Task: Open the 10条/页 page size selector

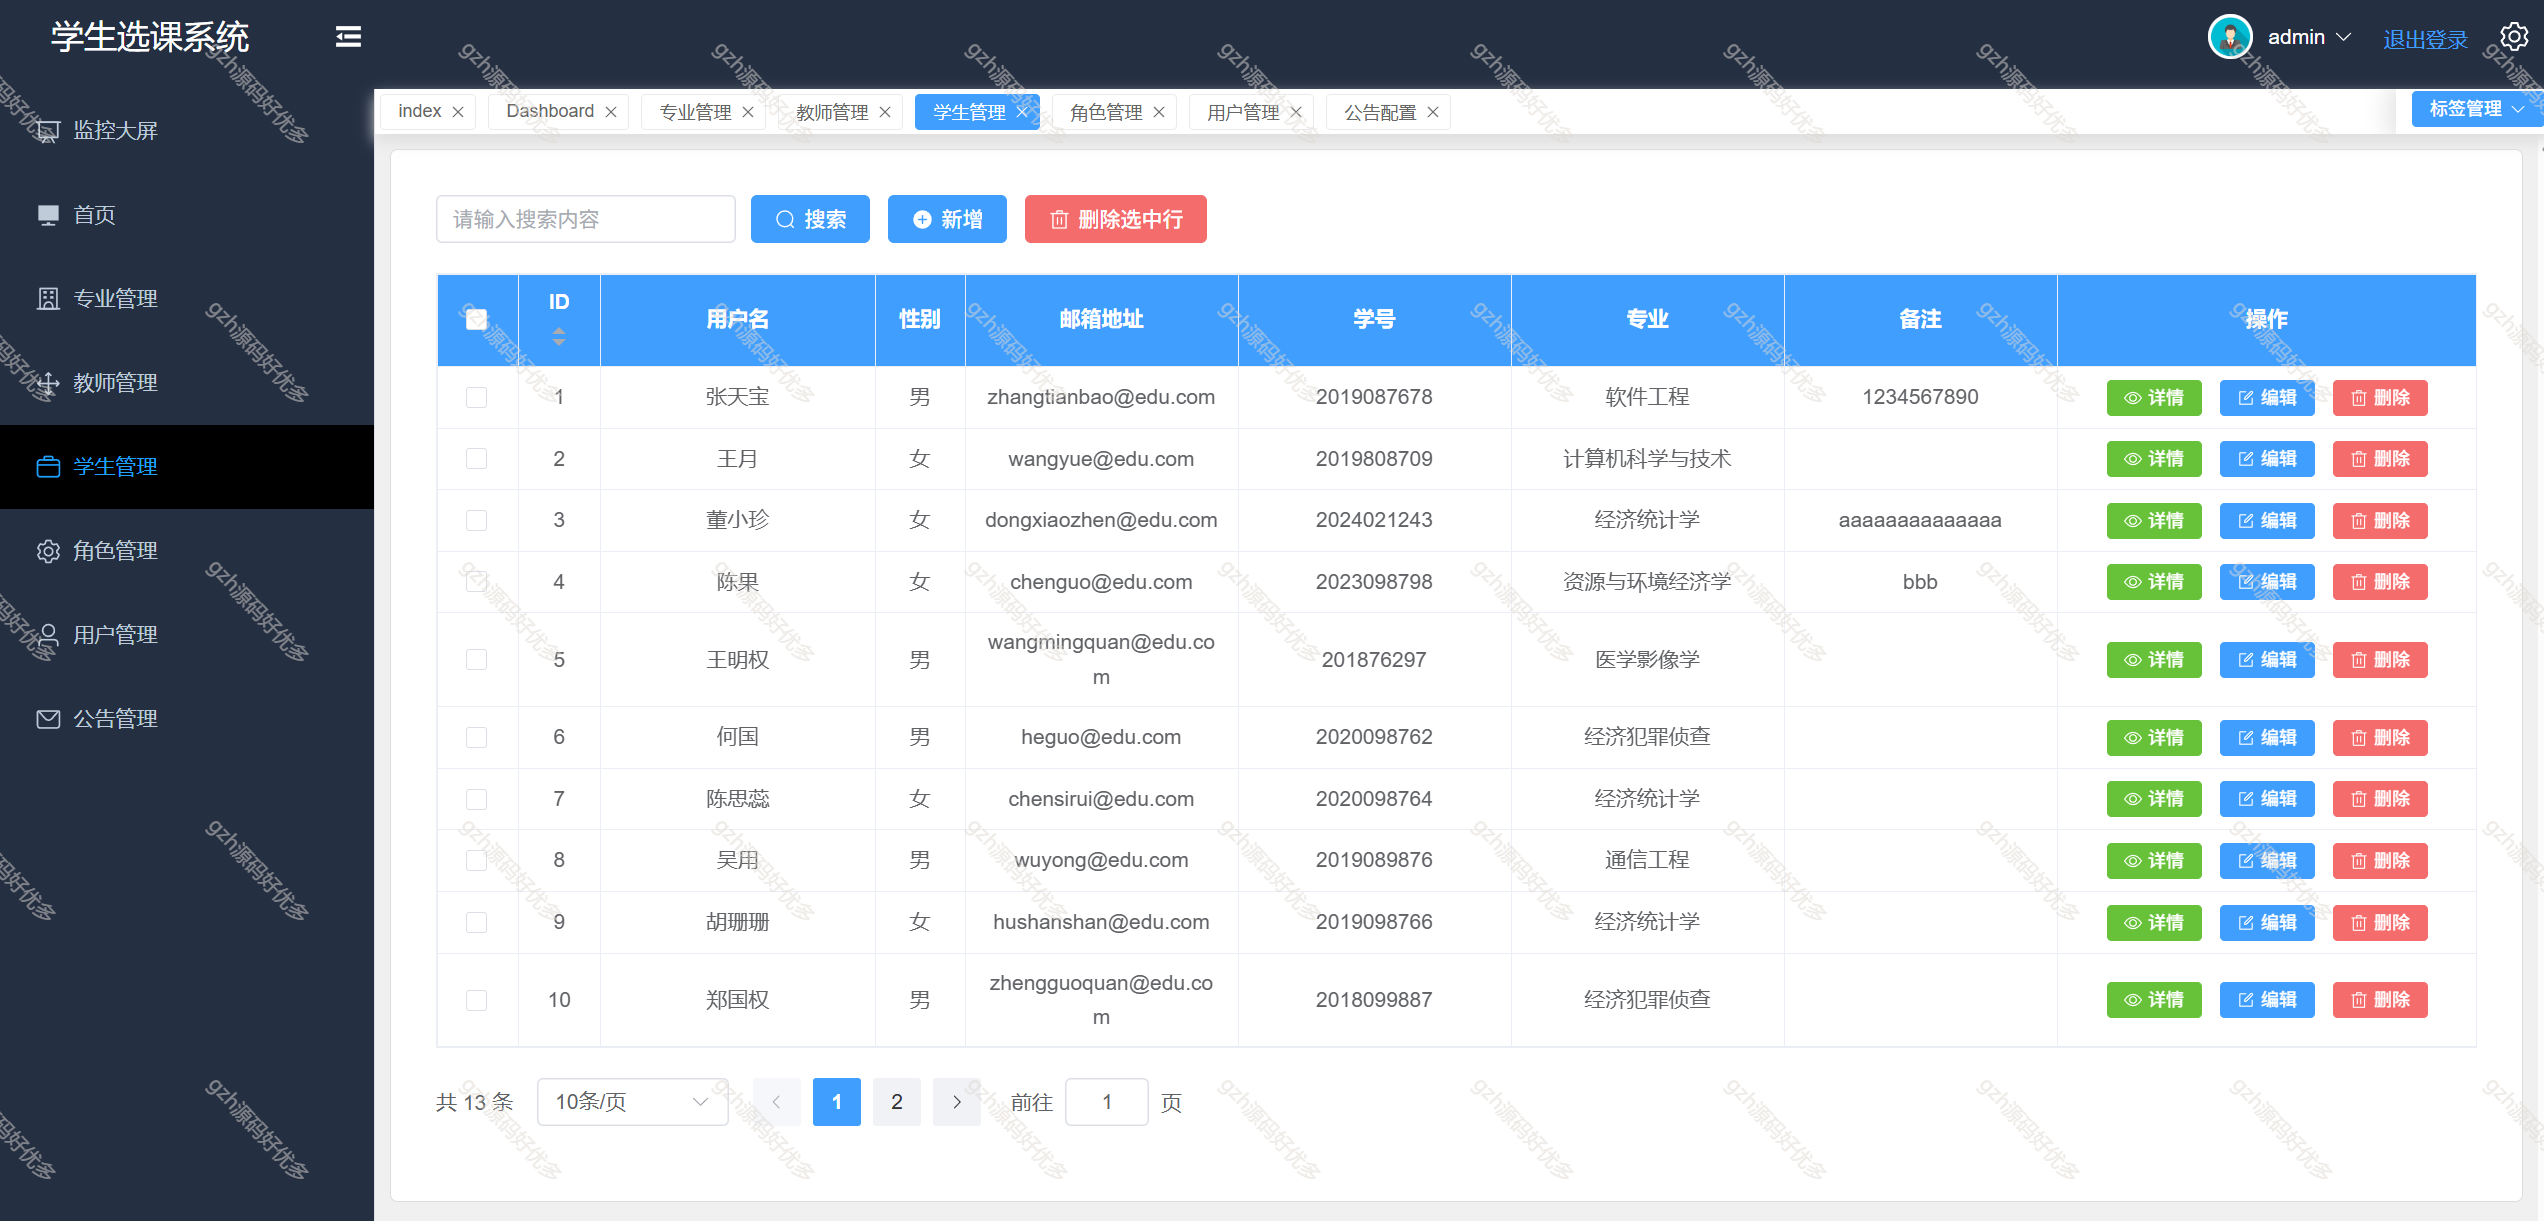Action: point(631,1101)
